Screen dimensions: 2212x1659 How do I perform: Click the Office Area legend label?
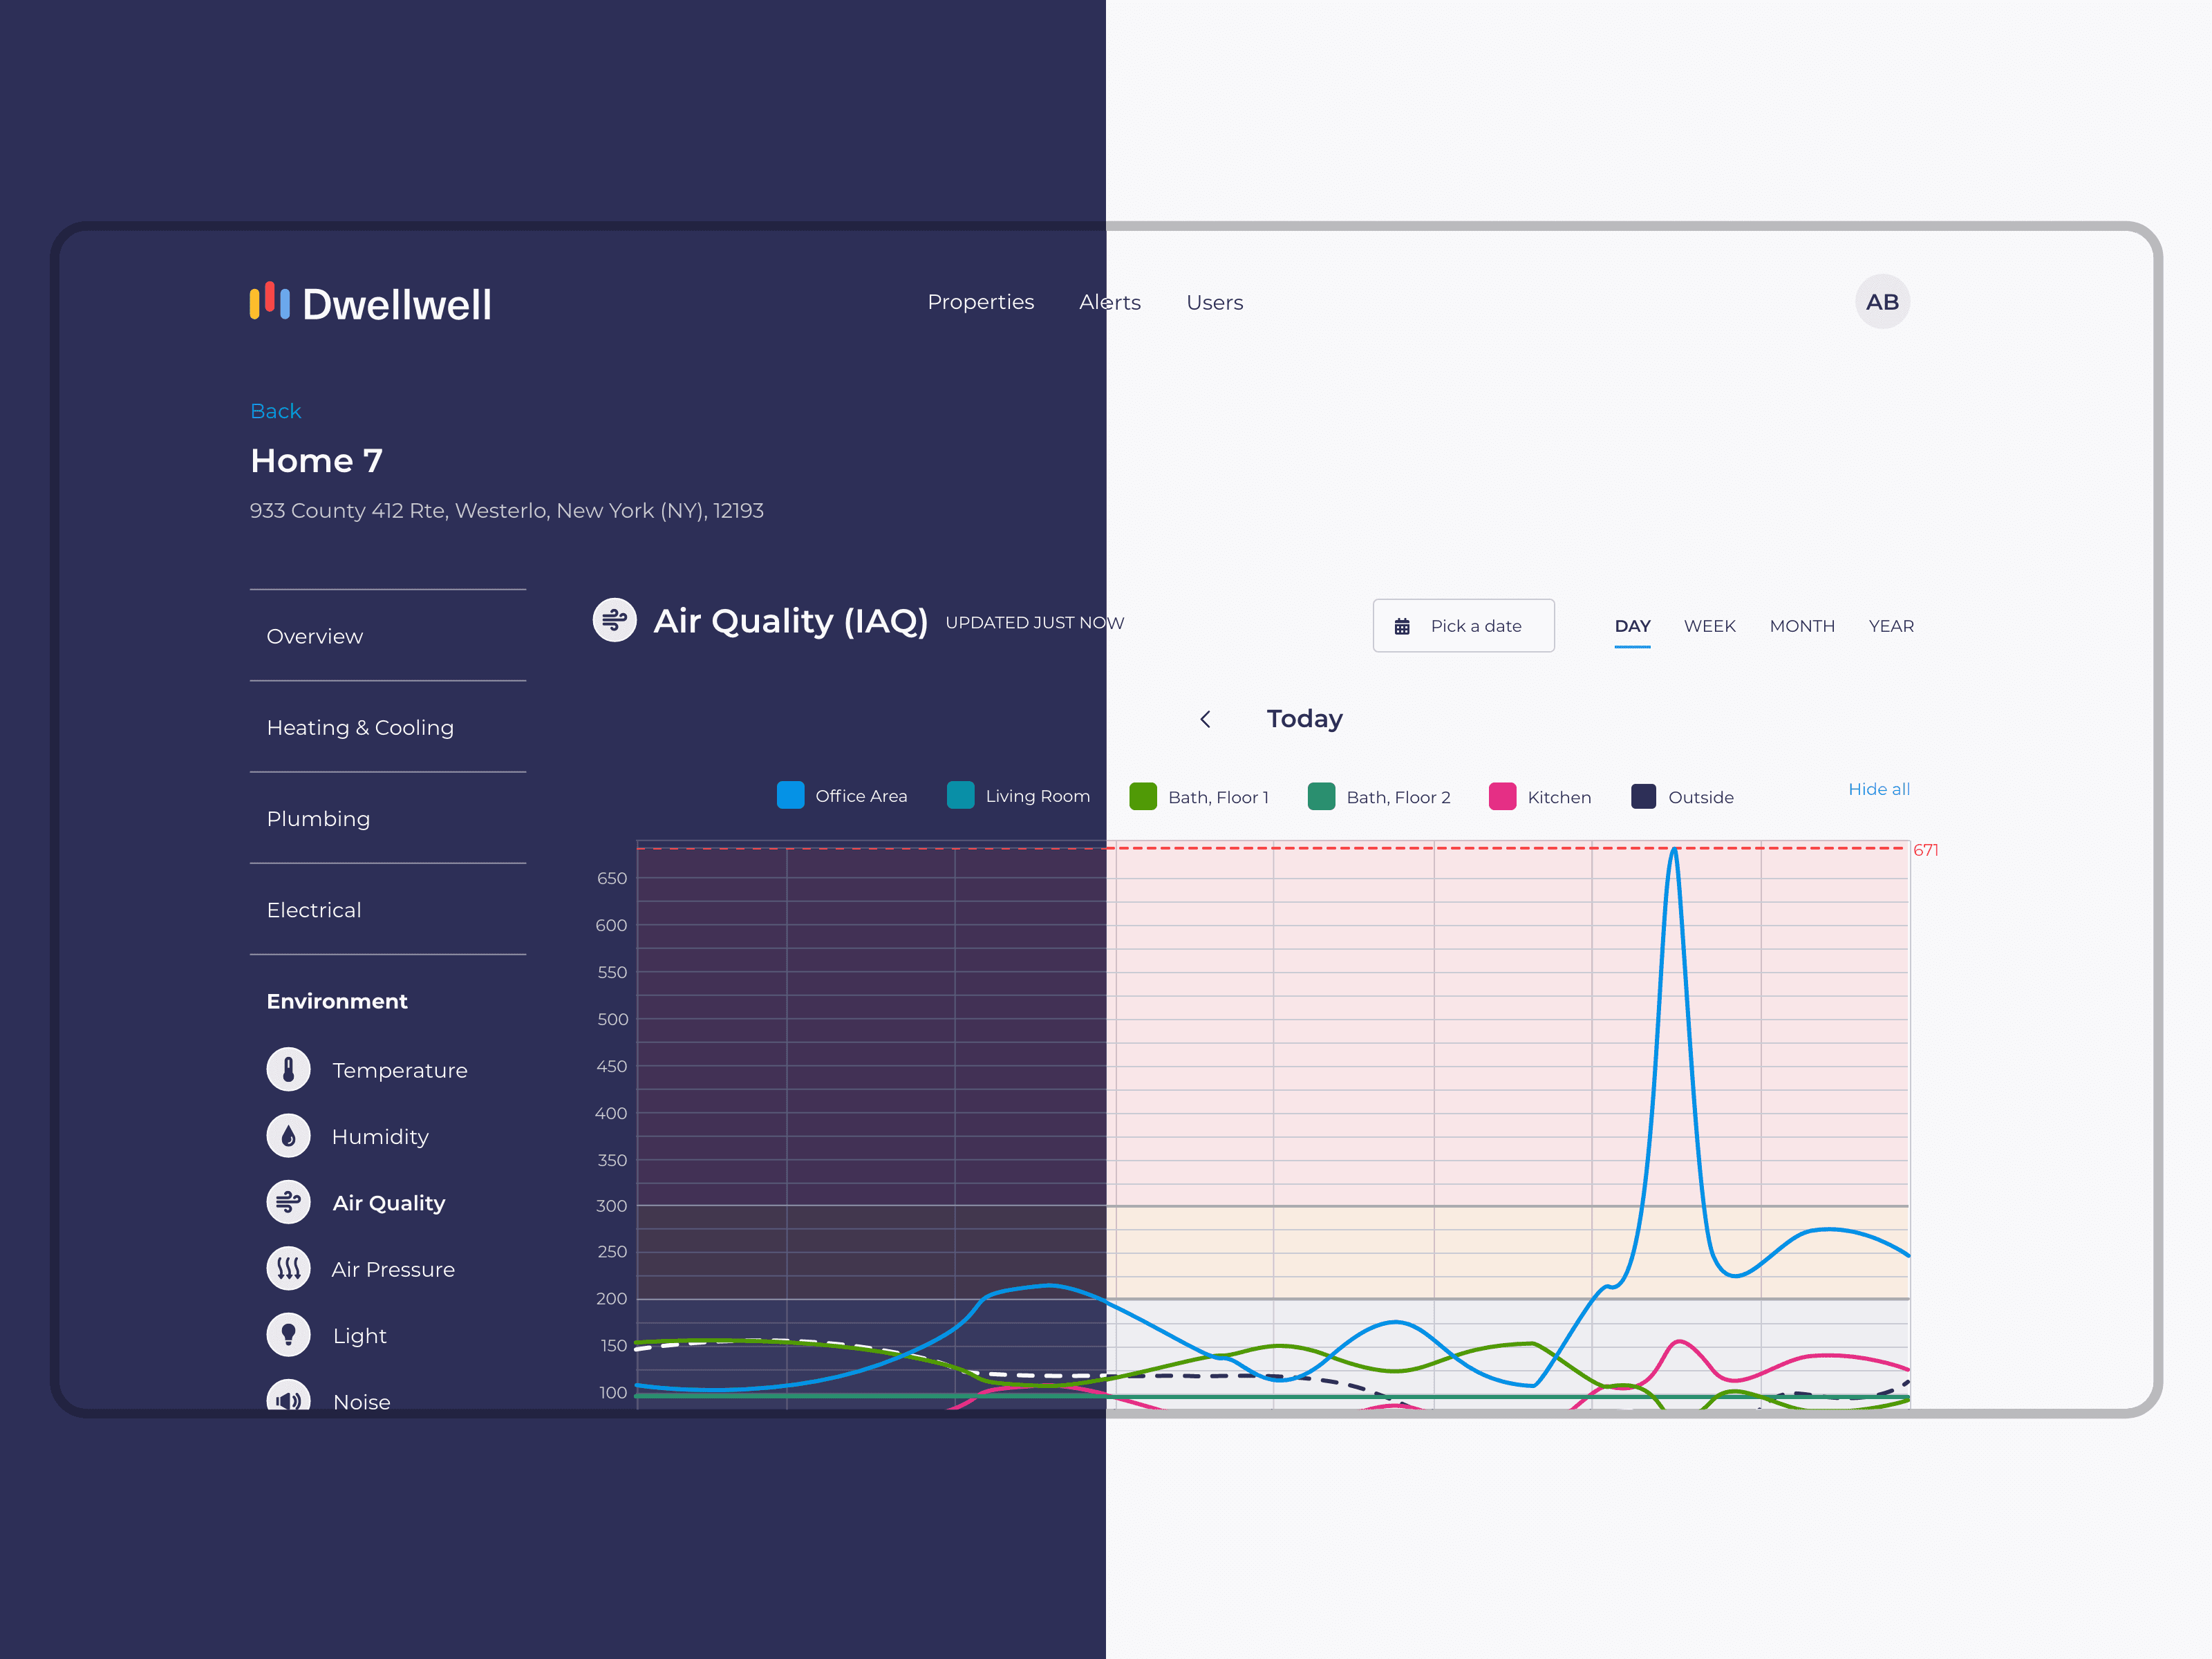click(x=861, y=796)
